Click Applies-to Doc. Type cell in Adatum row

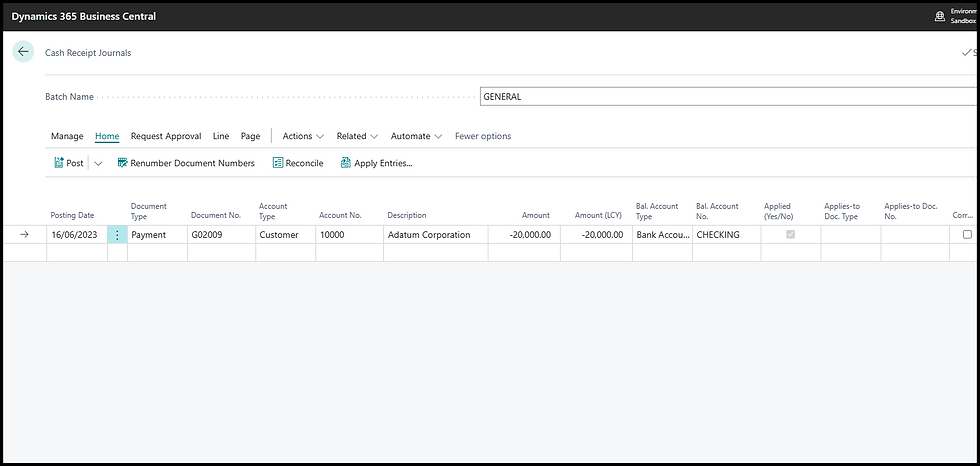click(x=851, y=235)
